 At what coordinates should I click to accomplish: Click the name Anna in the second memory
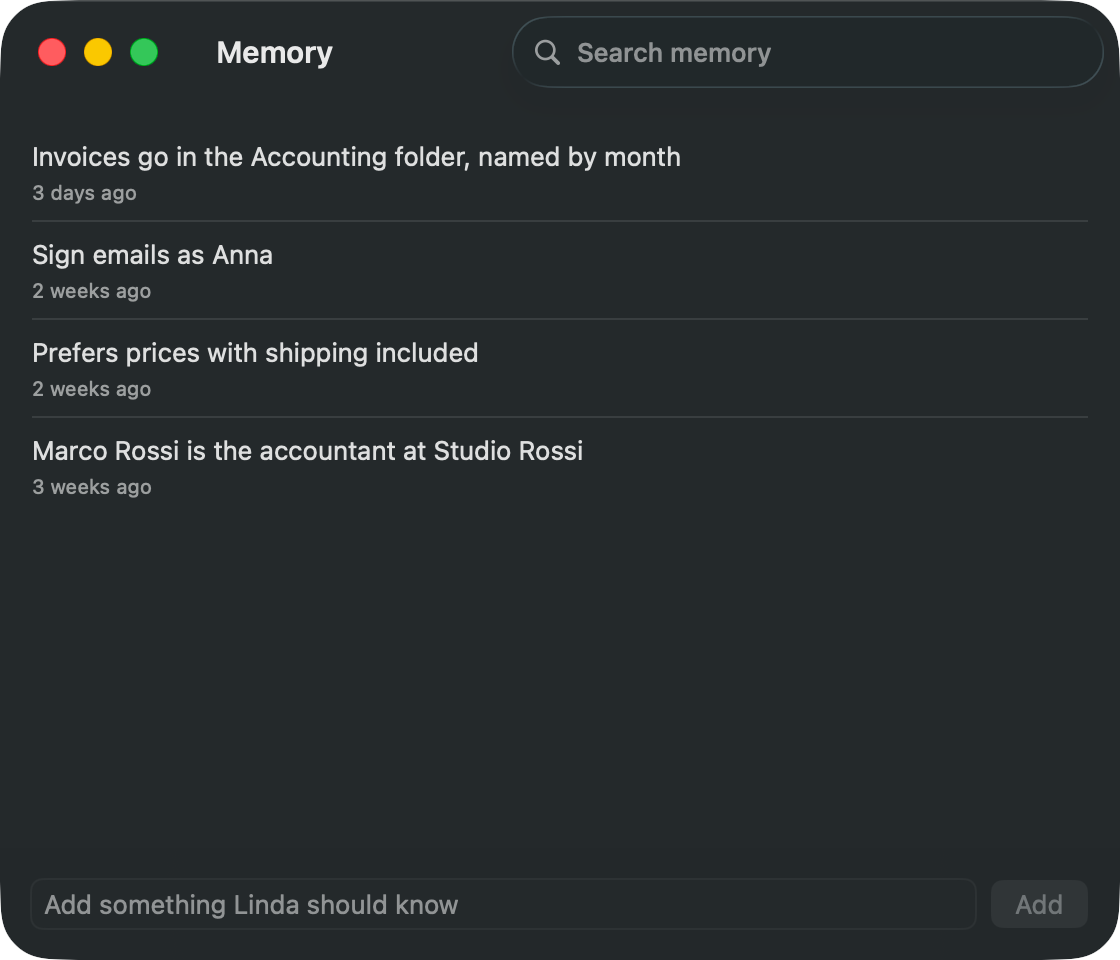click(x=242, y=255)
